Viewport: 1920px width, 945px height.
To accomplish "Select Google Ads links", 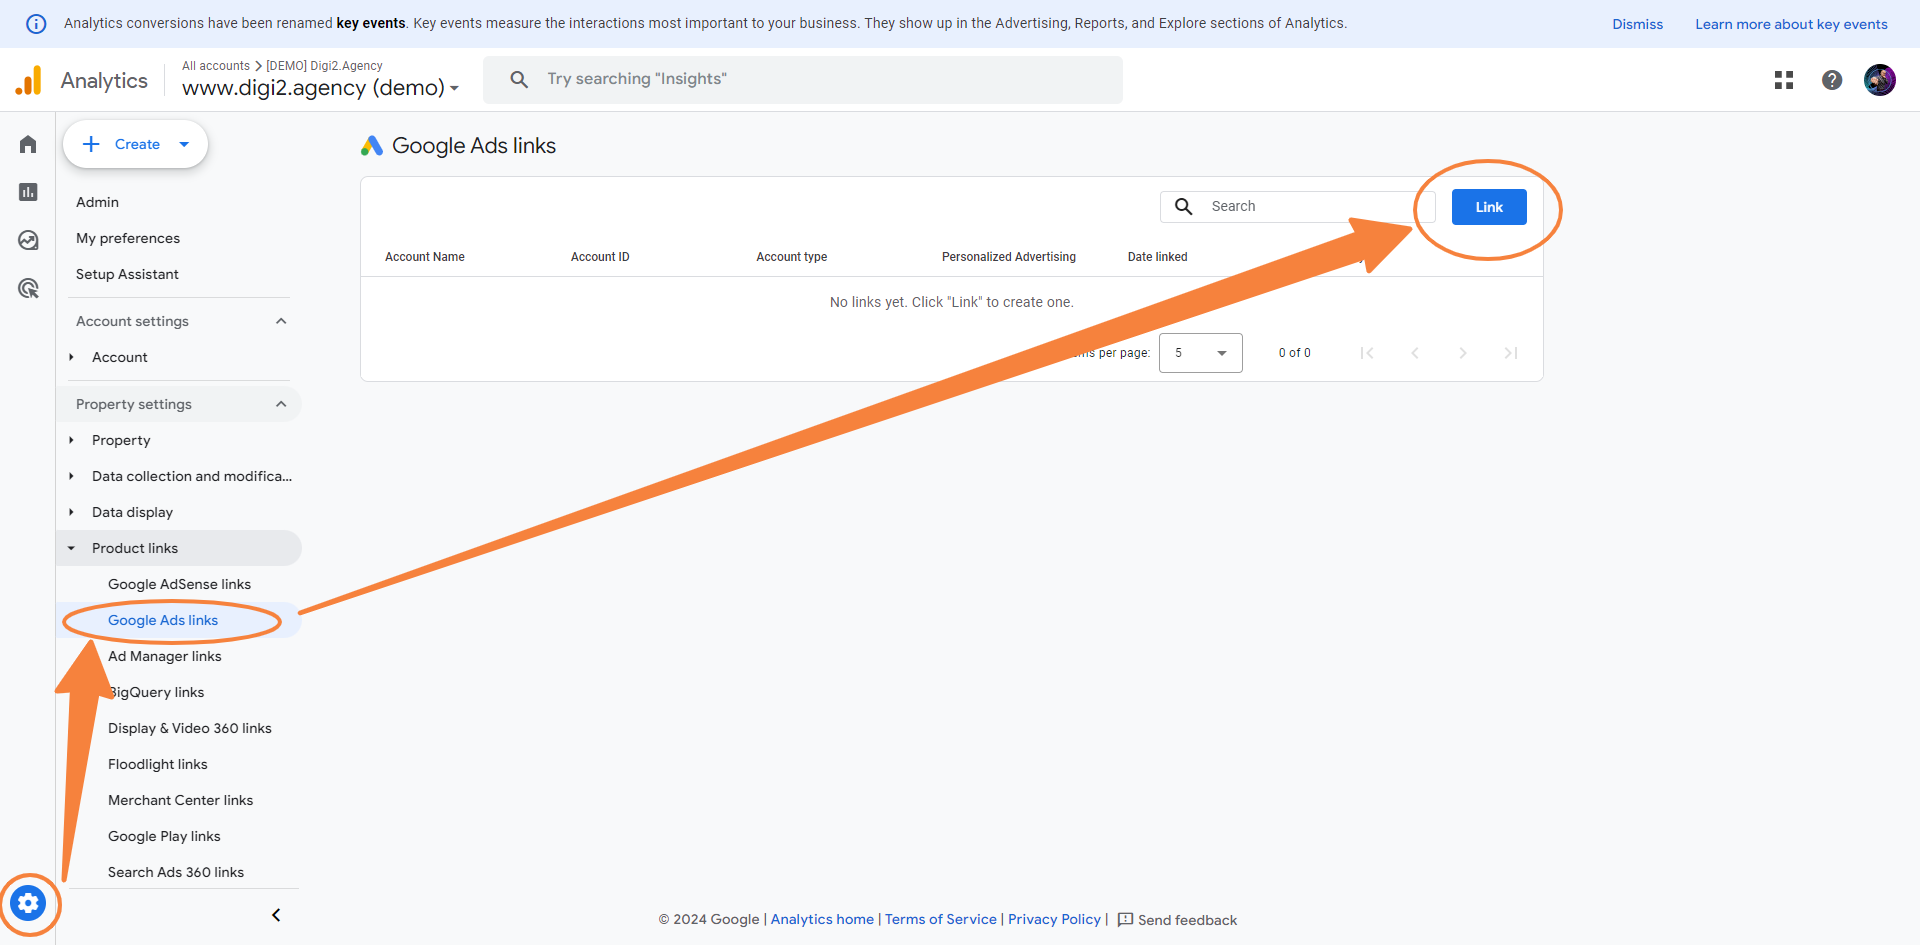I will coord(163,620).
